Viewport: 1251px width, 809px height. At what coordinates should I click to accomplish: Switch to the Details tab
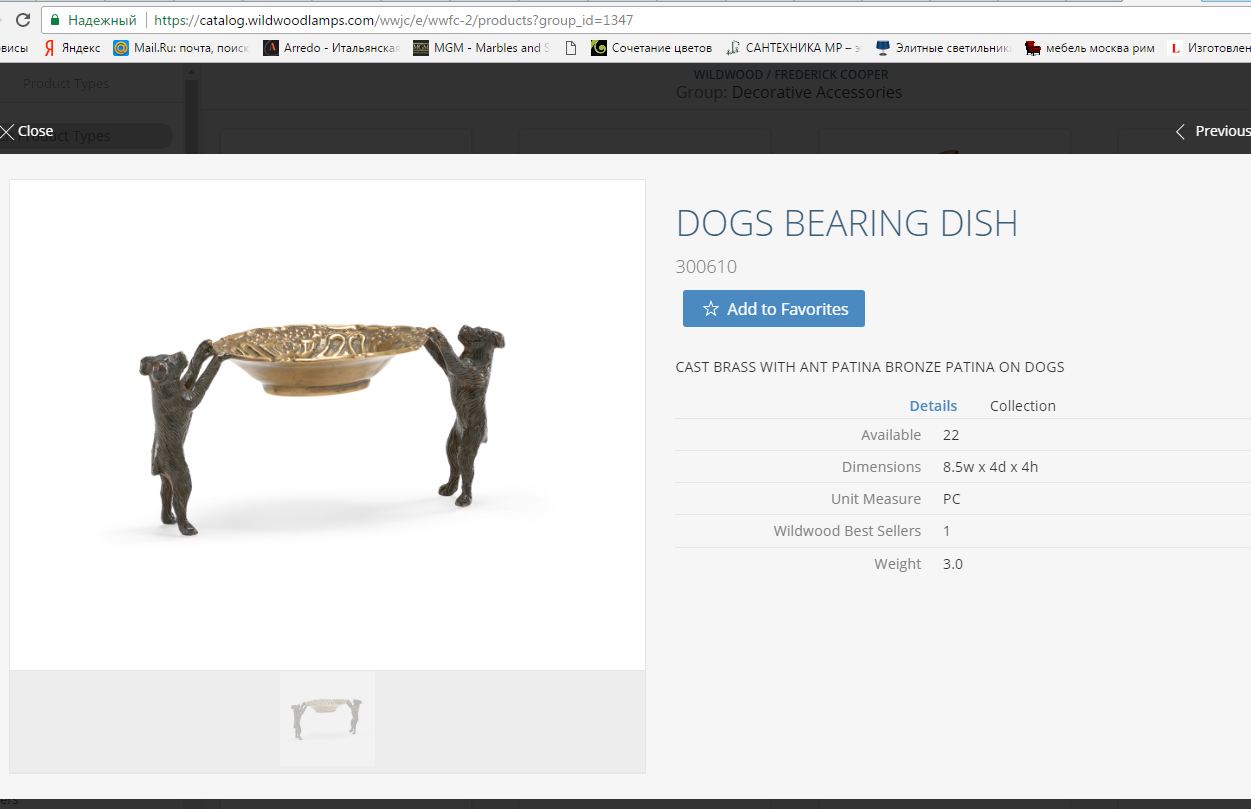click(933, 406)
